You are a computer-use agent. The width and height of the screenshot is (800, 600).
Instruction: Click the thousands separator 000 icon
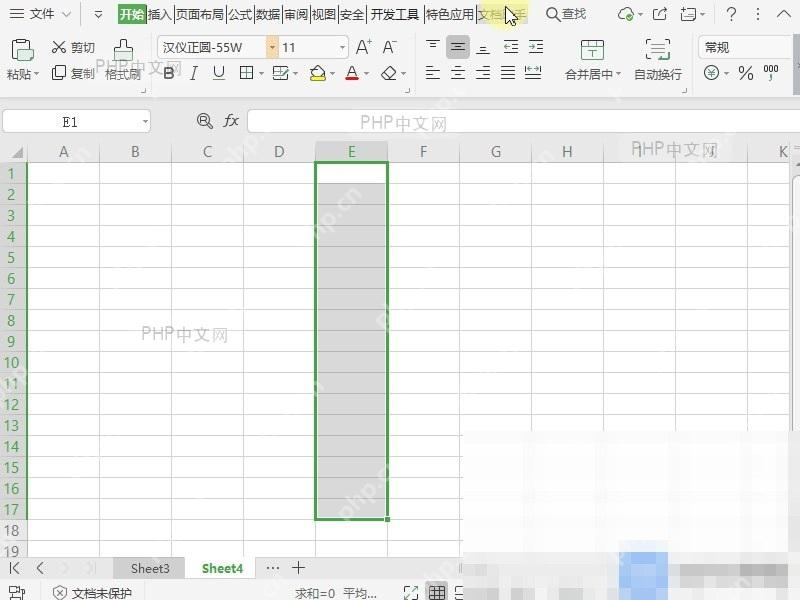(770, 72)
